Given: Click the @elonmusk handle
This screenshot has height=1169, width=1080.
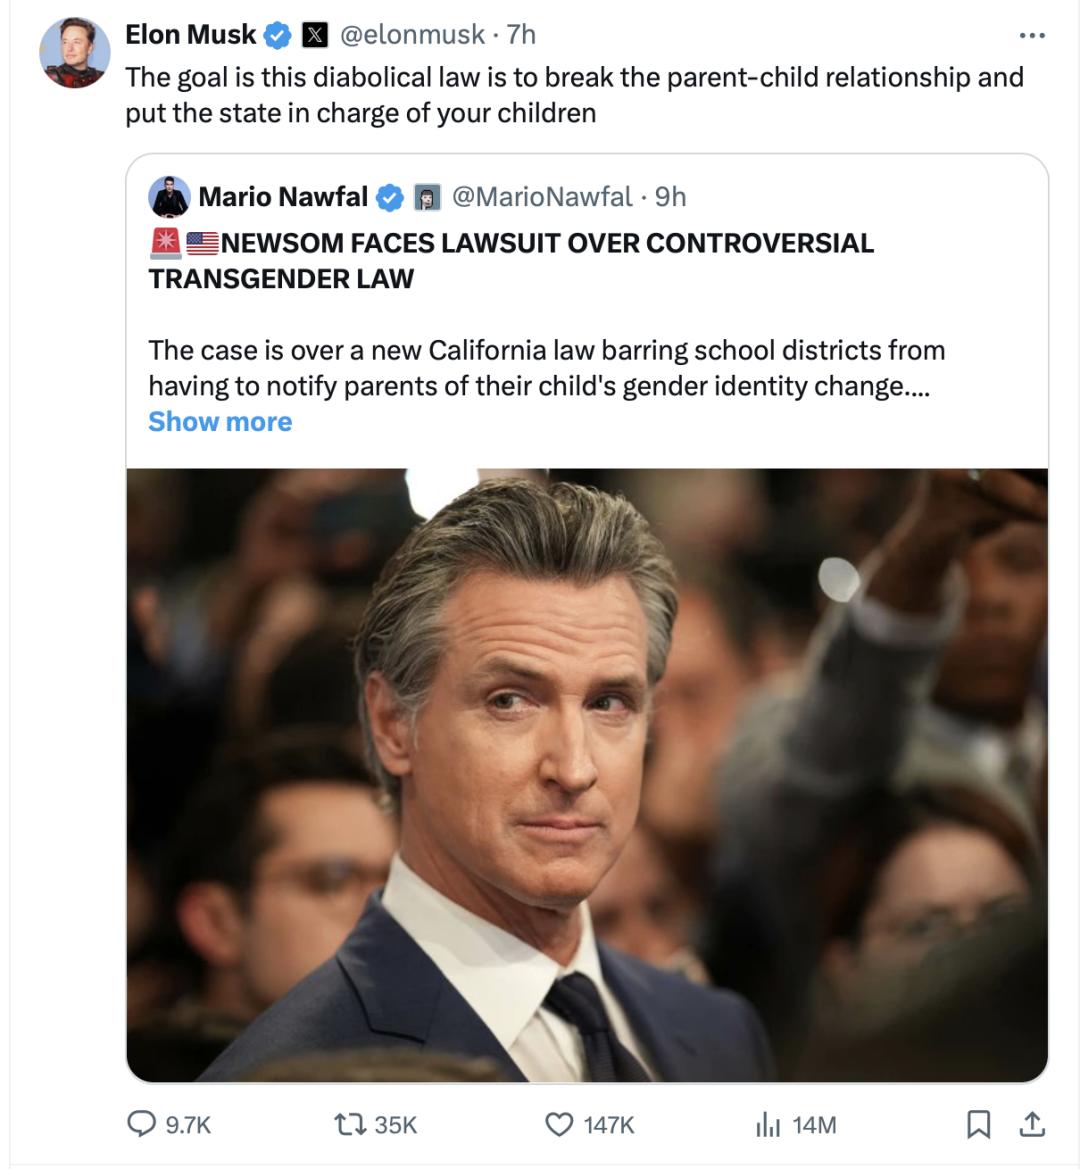Looking at the screenshot, I should (x=412, y=35).
